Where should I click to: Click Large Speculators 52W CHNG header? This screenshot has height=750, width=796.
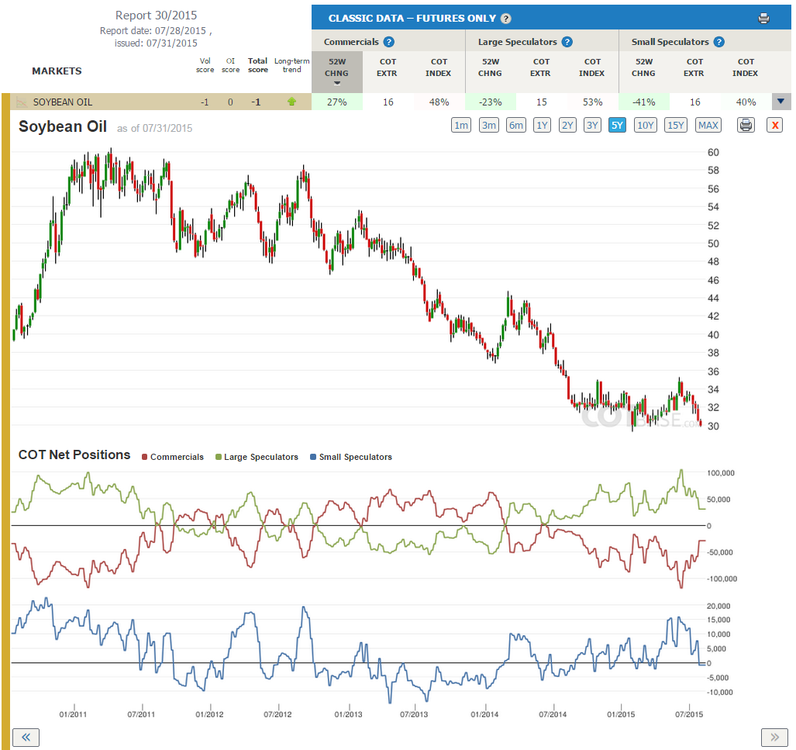pyautogui.click(x=490, y=68)
